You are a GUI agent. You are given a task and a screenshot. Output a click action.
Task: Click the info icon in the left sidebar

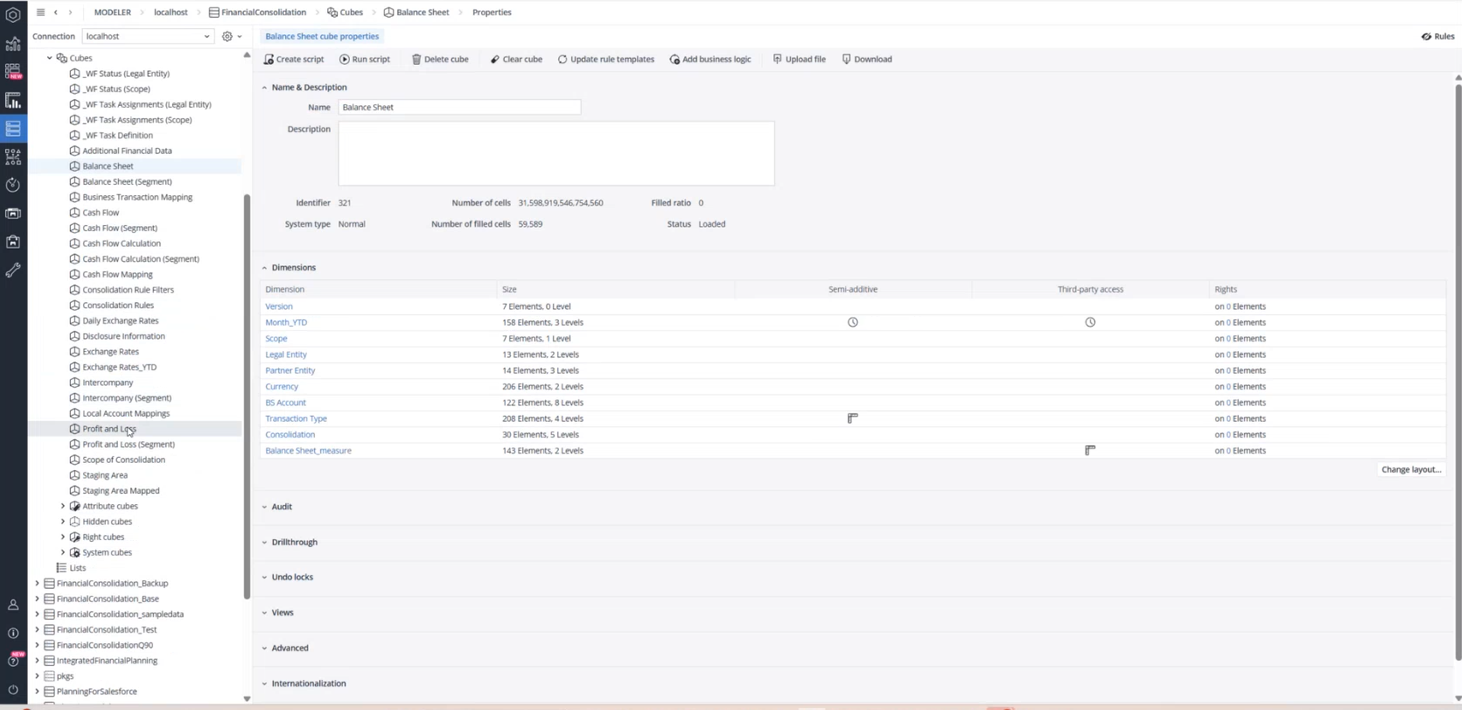pyautogui.click(x=13, y=633)
